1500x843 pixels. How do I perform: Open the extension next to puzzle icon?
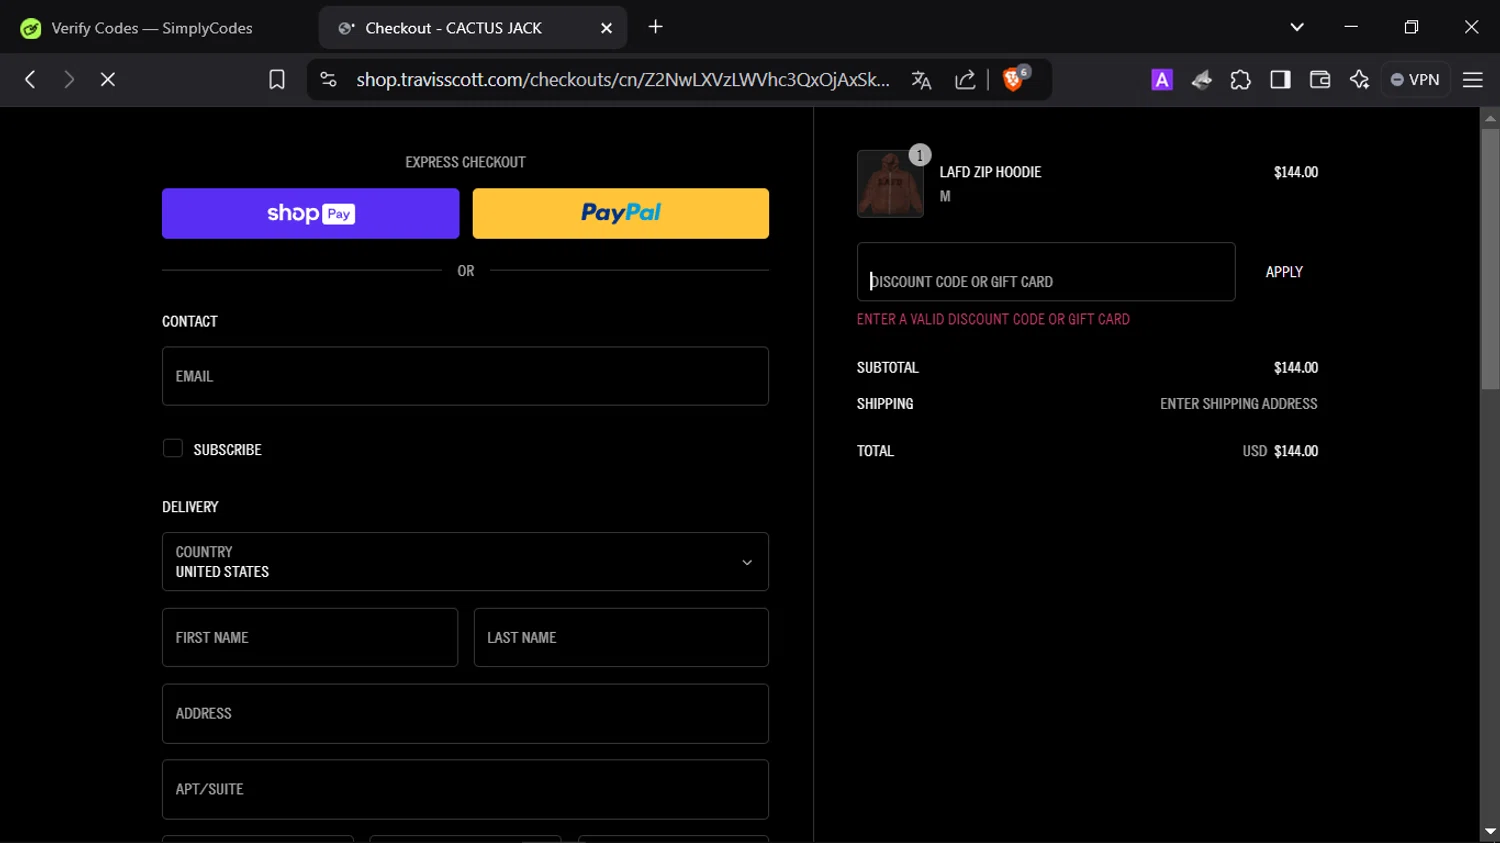pyautogui.click(x=1202, y=80)
